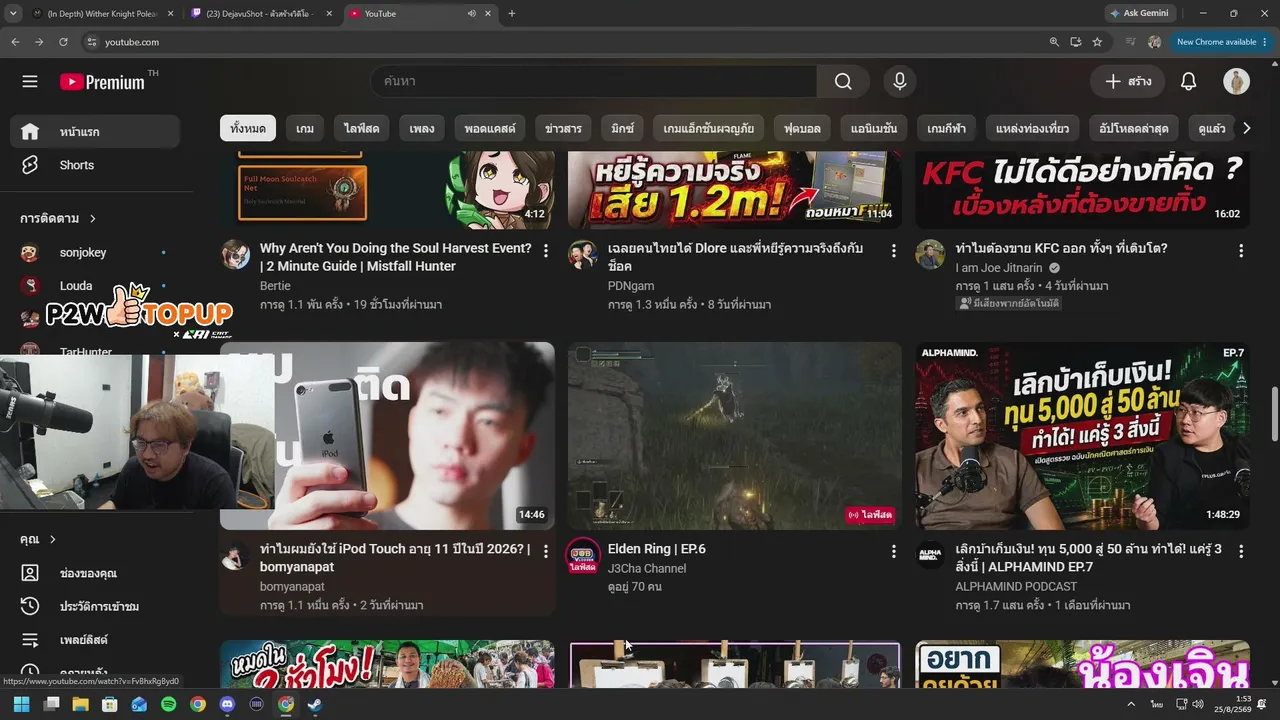Open 'ประวัติการเข้าชม' watch history link
Screen dimensions: 1280x720
[x=95, y=606]
